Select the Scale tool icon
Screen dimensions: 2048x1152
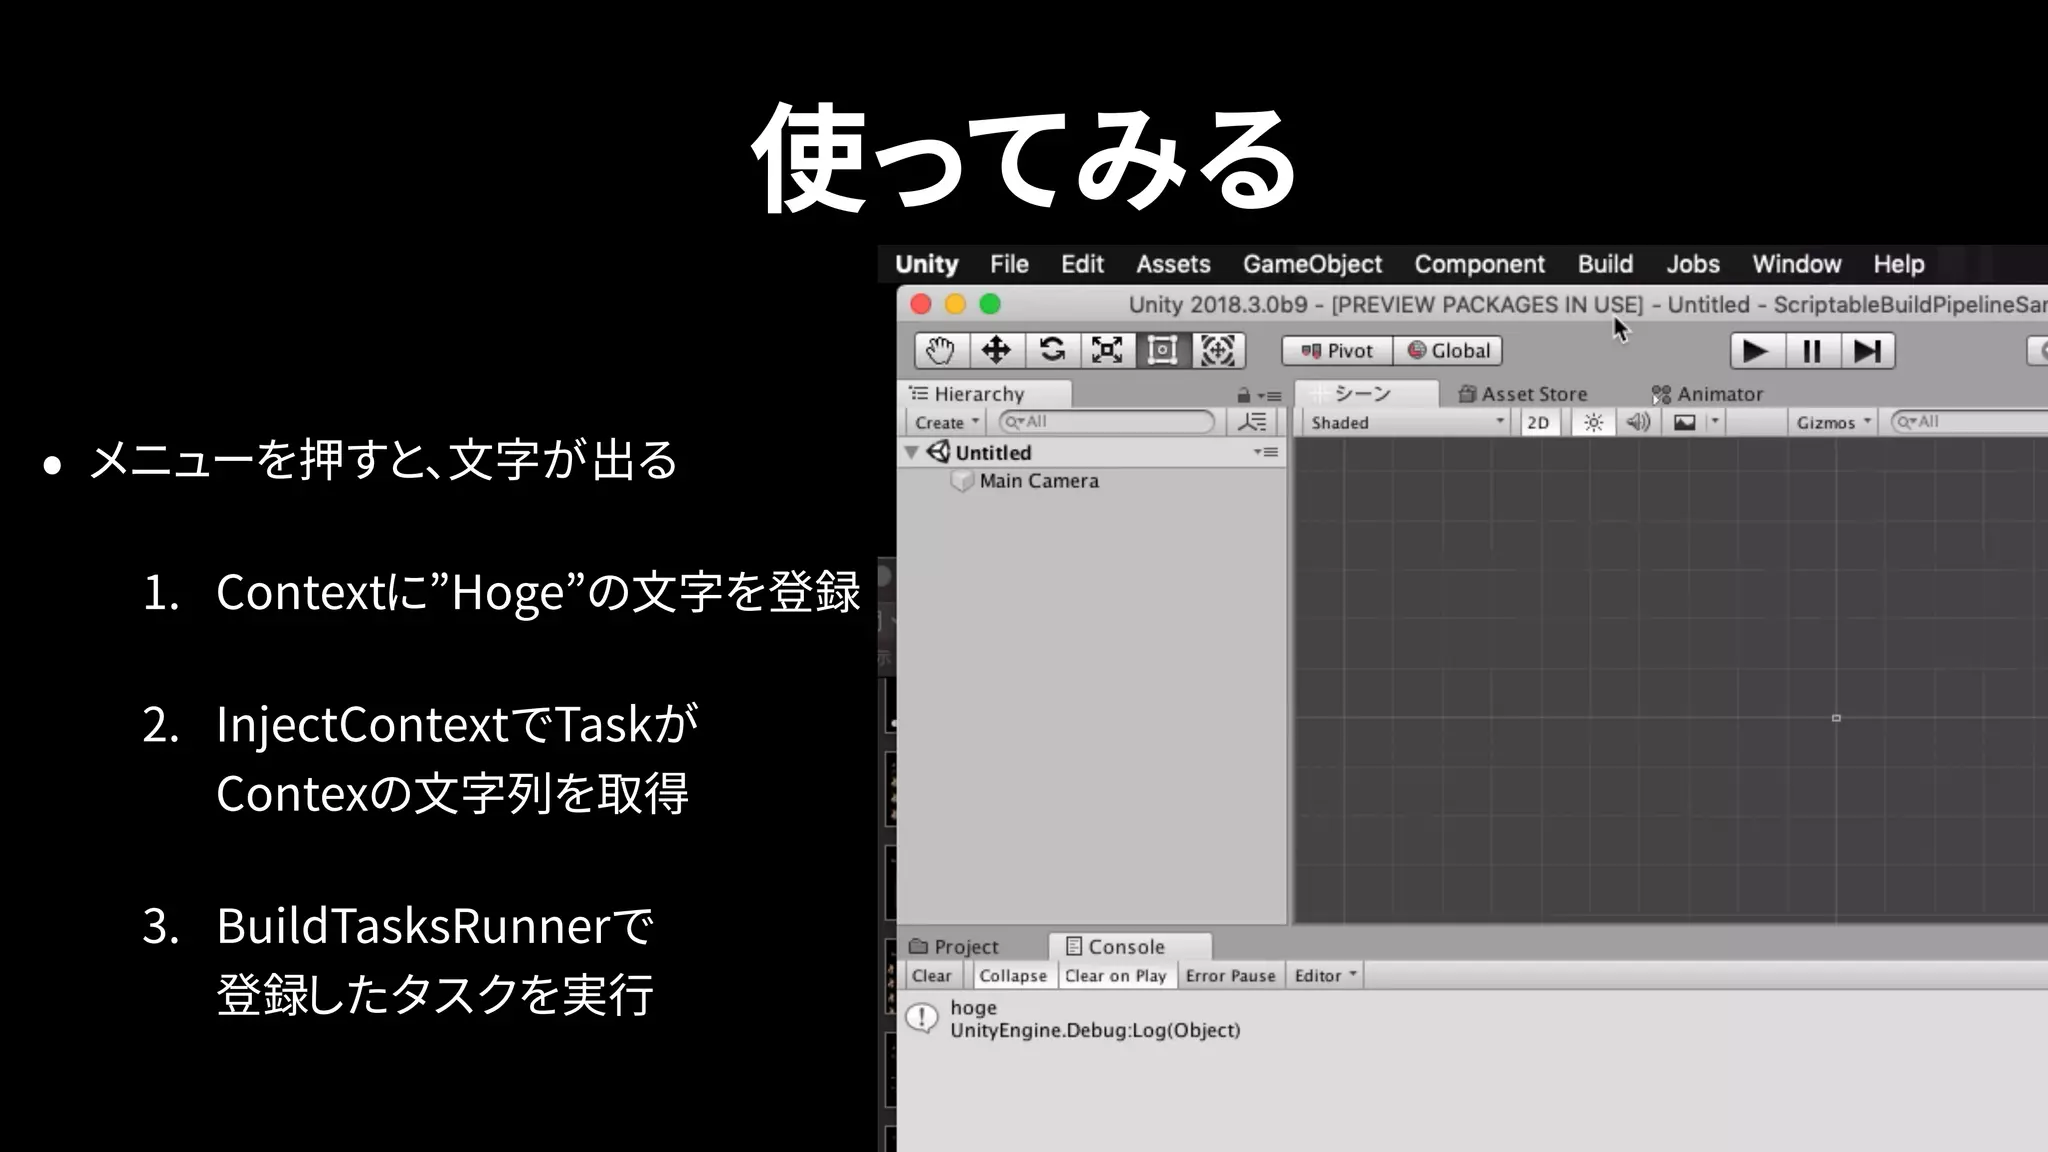(x=1107, y=351)
